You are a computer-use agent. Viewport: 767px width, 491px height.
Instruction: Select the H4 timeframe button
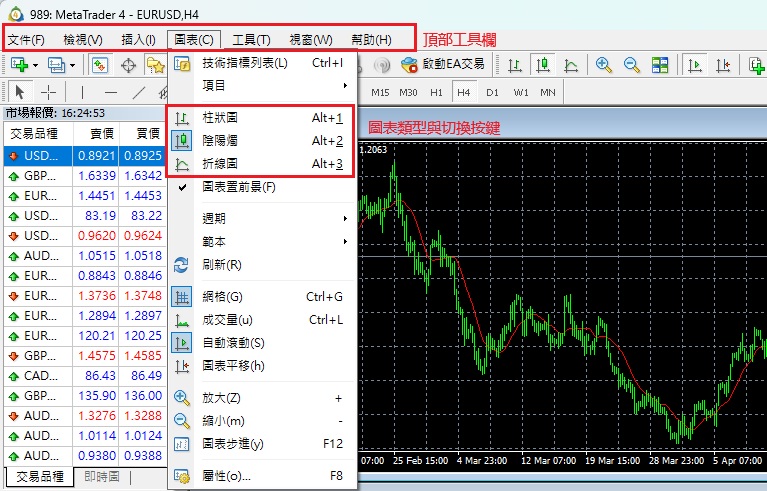[464, 92]
